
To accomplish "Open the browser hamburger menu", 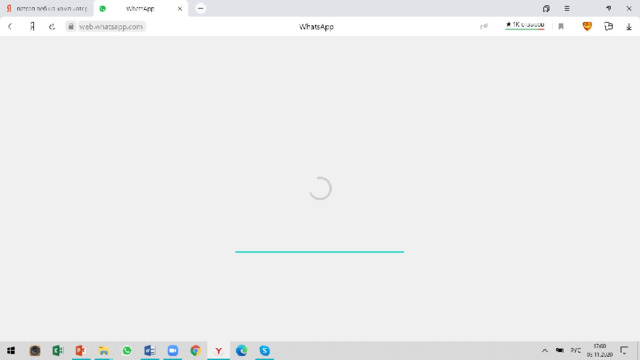I will (x=567, y=8).
